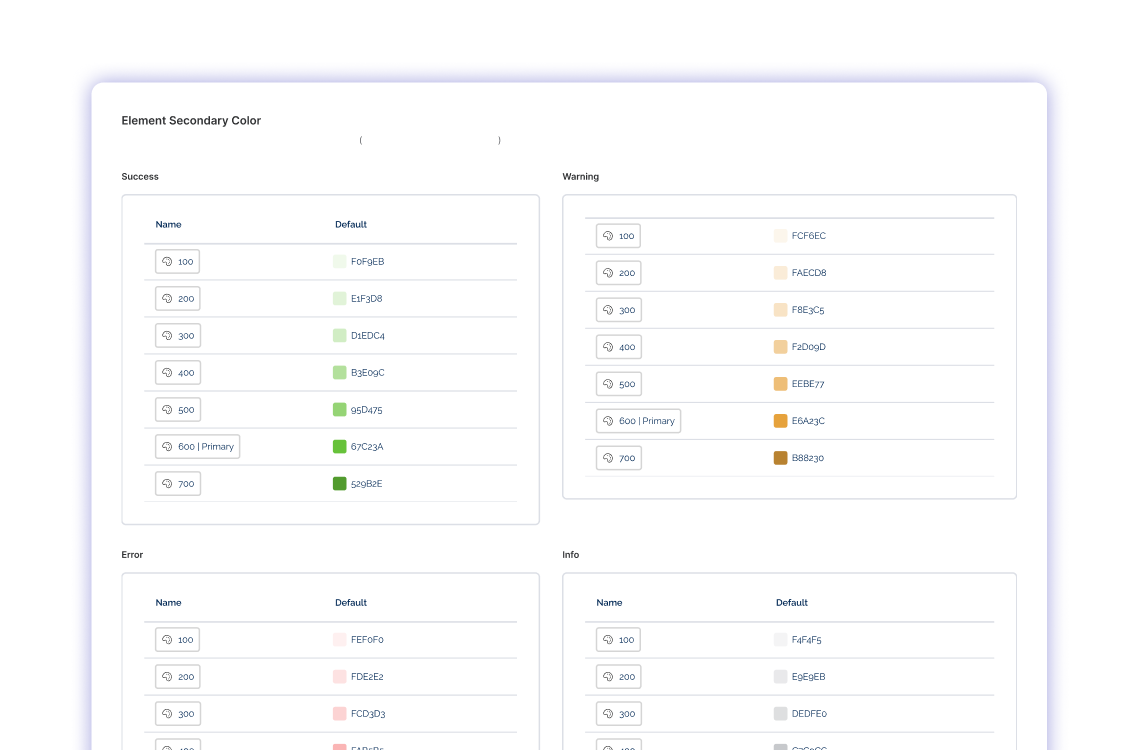Click the palette icon in Warning 200 chip
This screenshot has width=1139, height=750.
pyautogui.click(x=608, y=273)
